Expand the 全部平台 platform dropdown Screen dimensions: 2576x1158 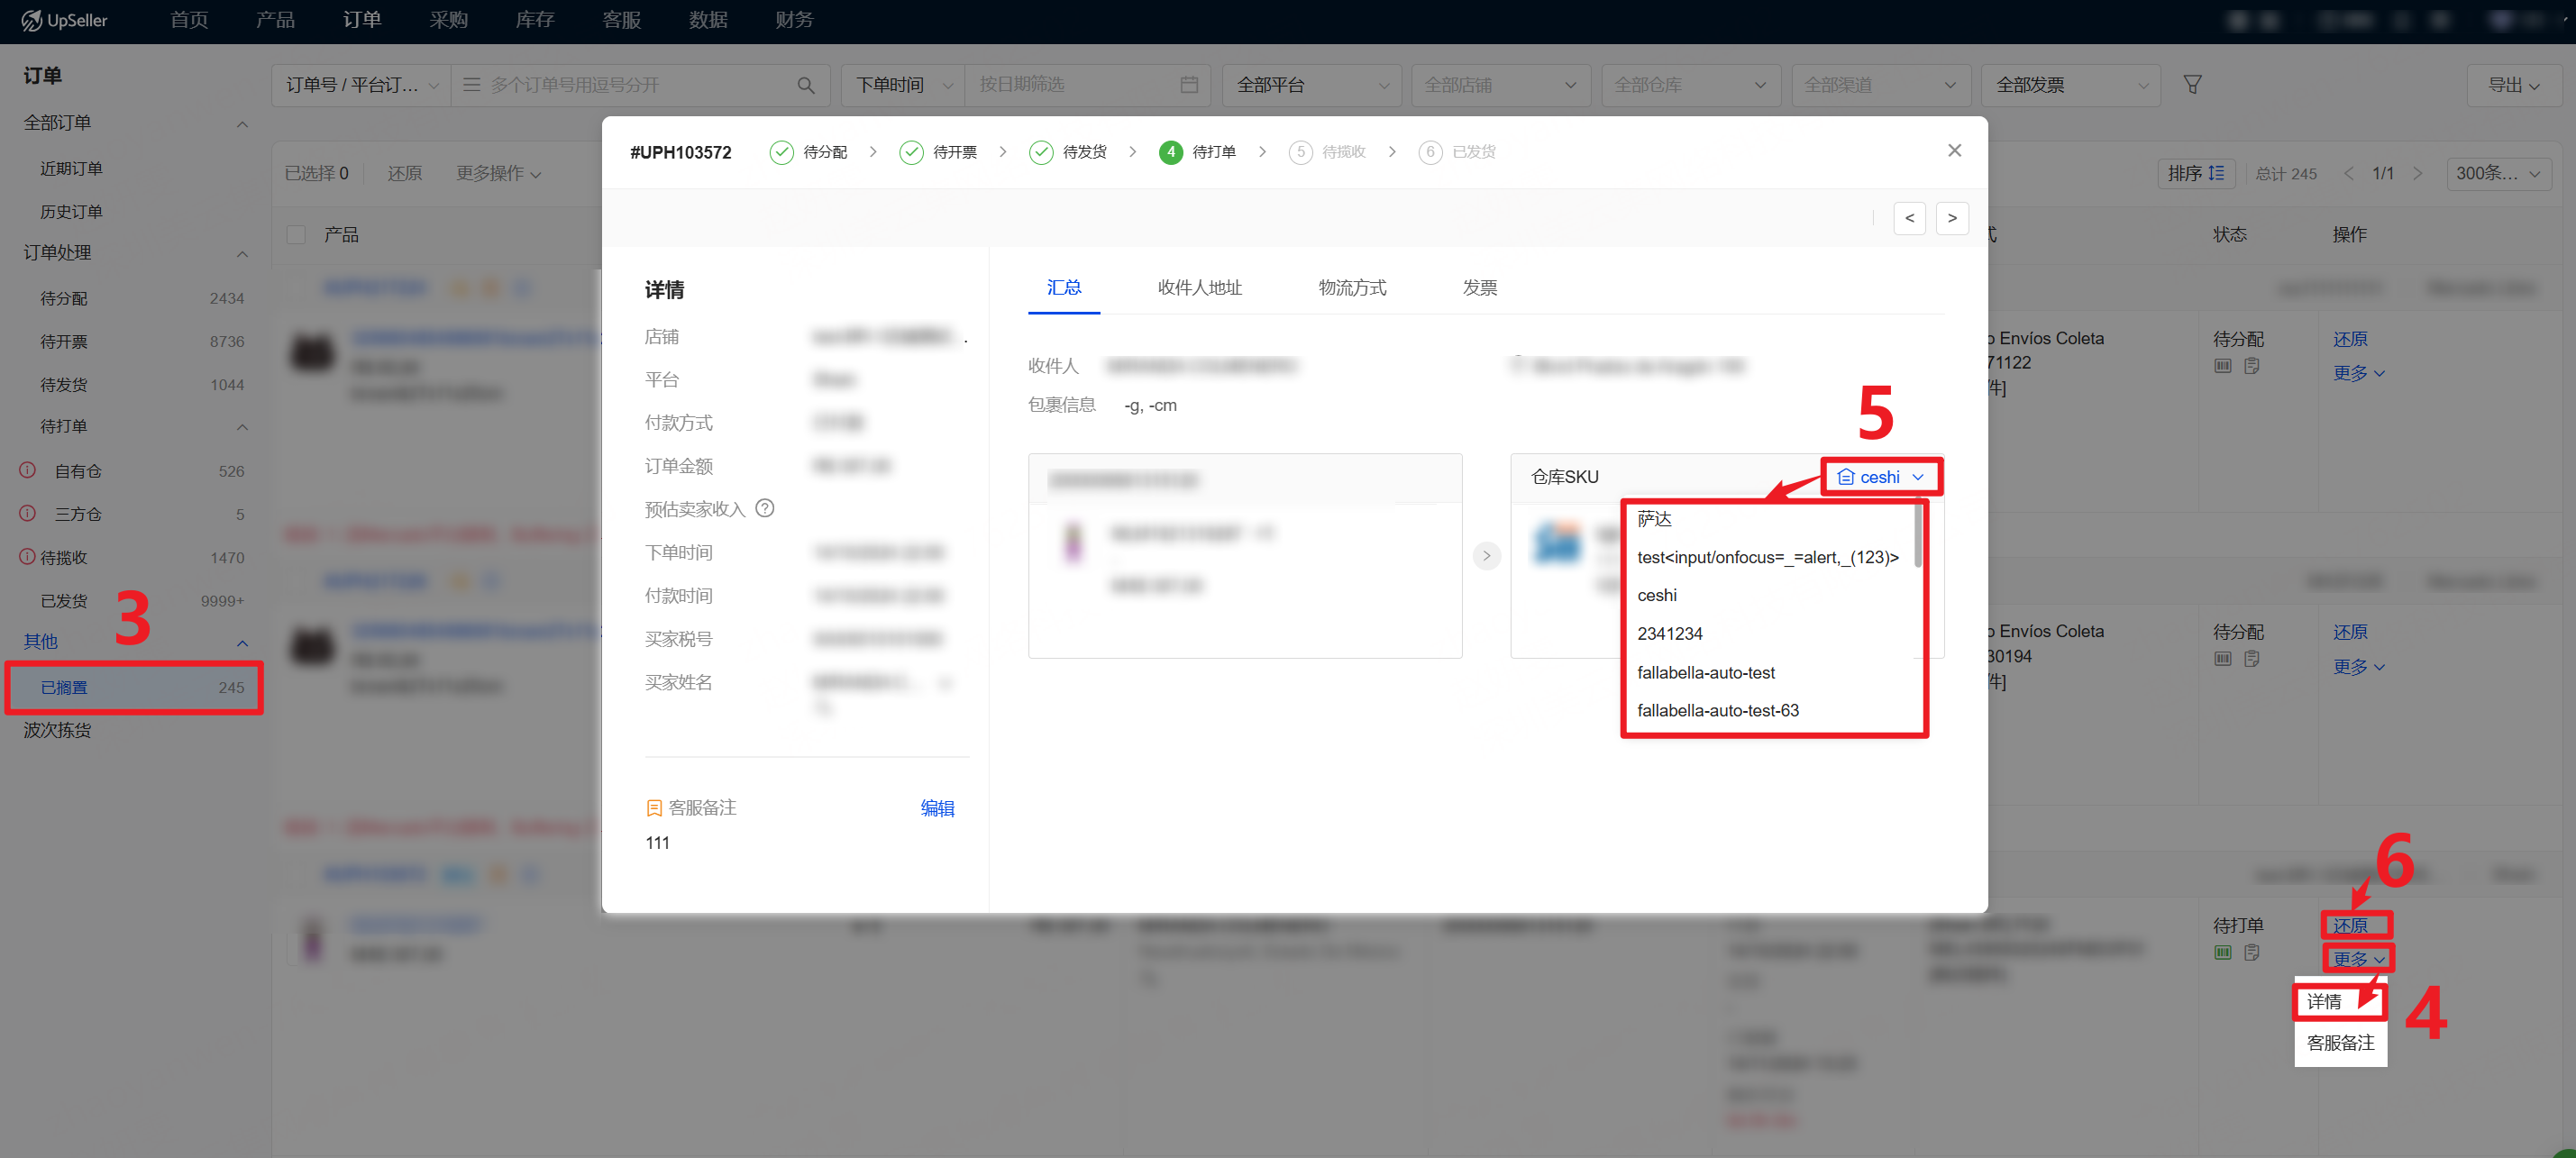(x=1311, y=85)
